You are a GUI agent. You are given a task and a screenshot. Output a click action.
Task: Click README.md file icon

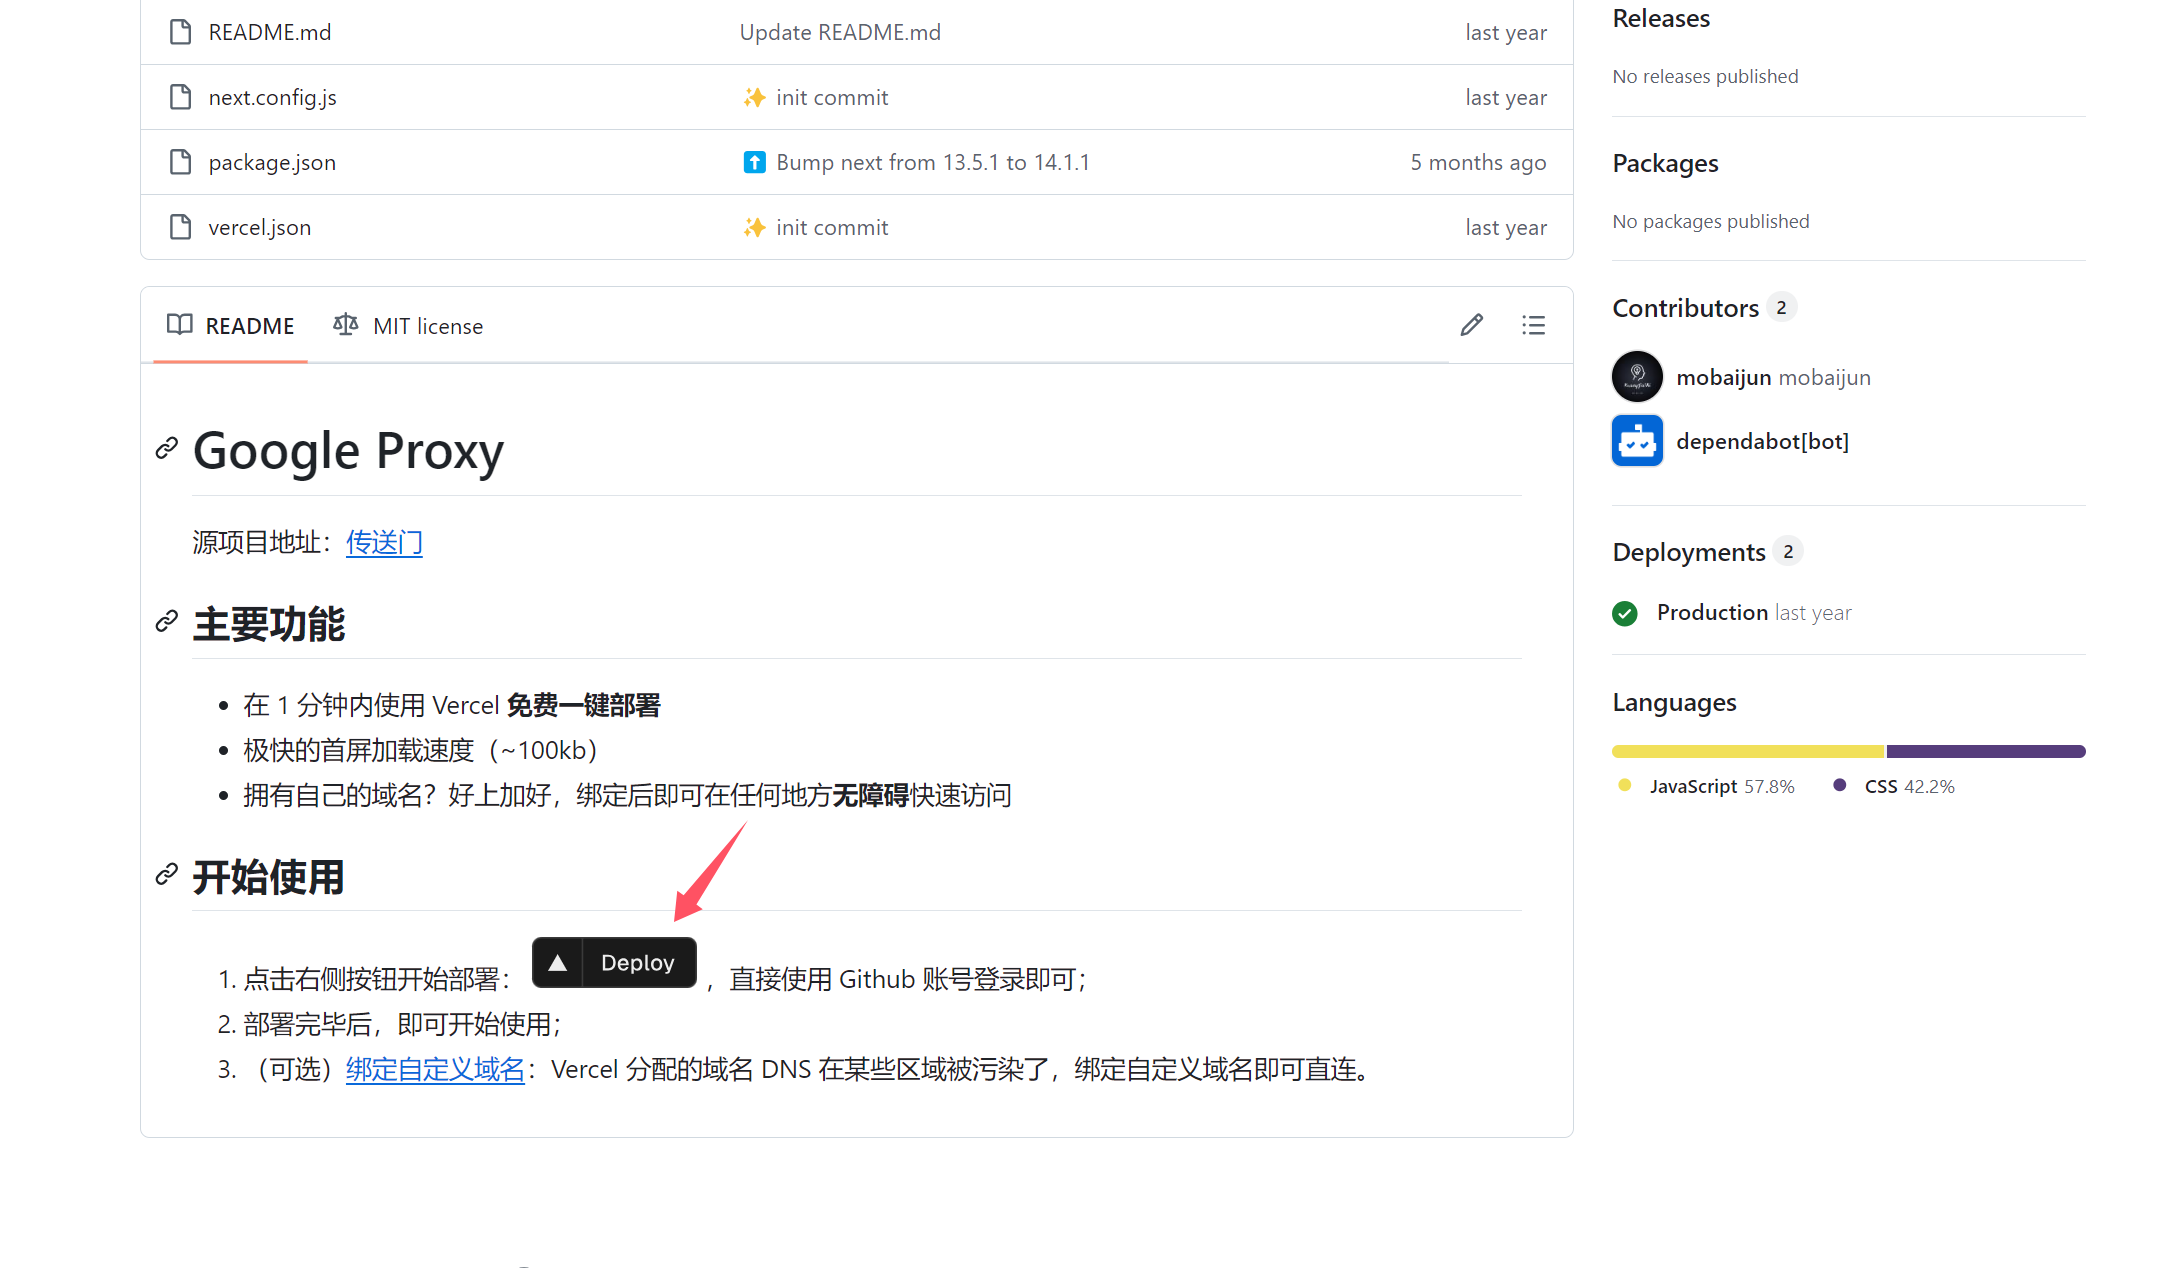coord(180,32)
